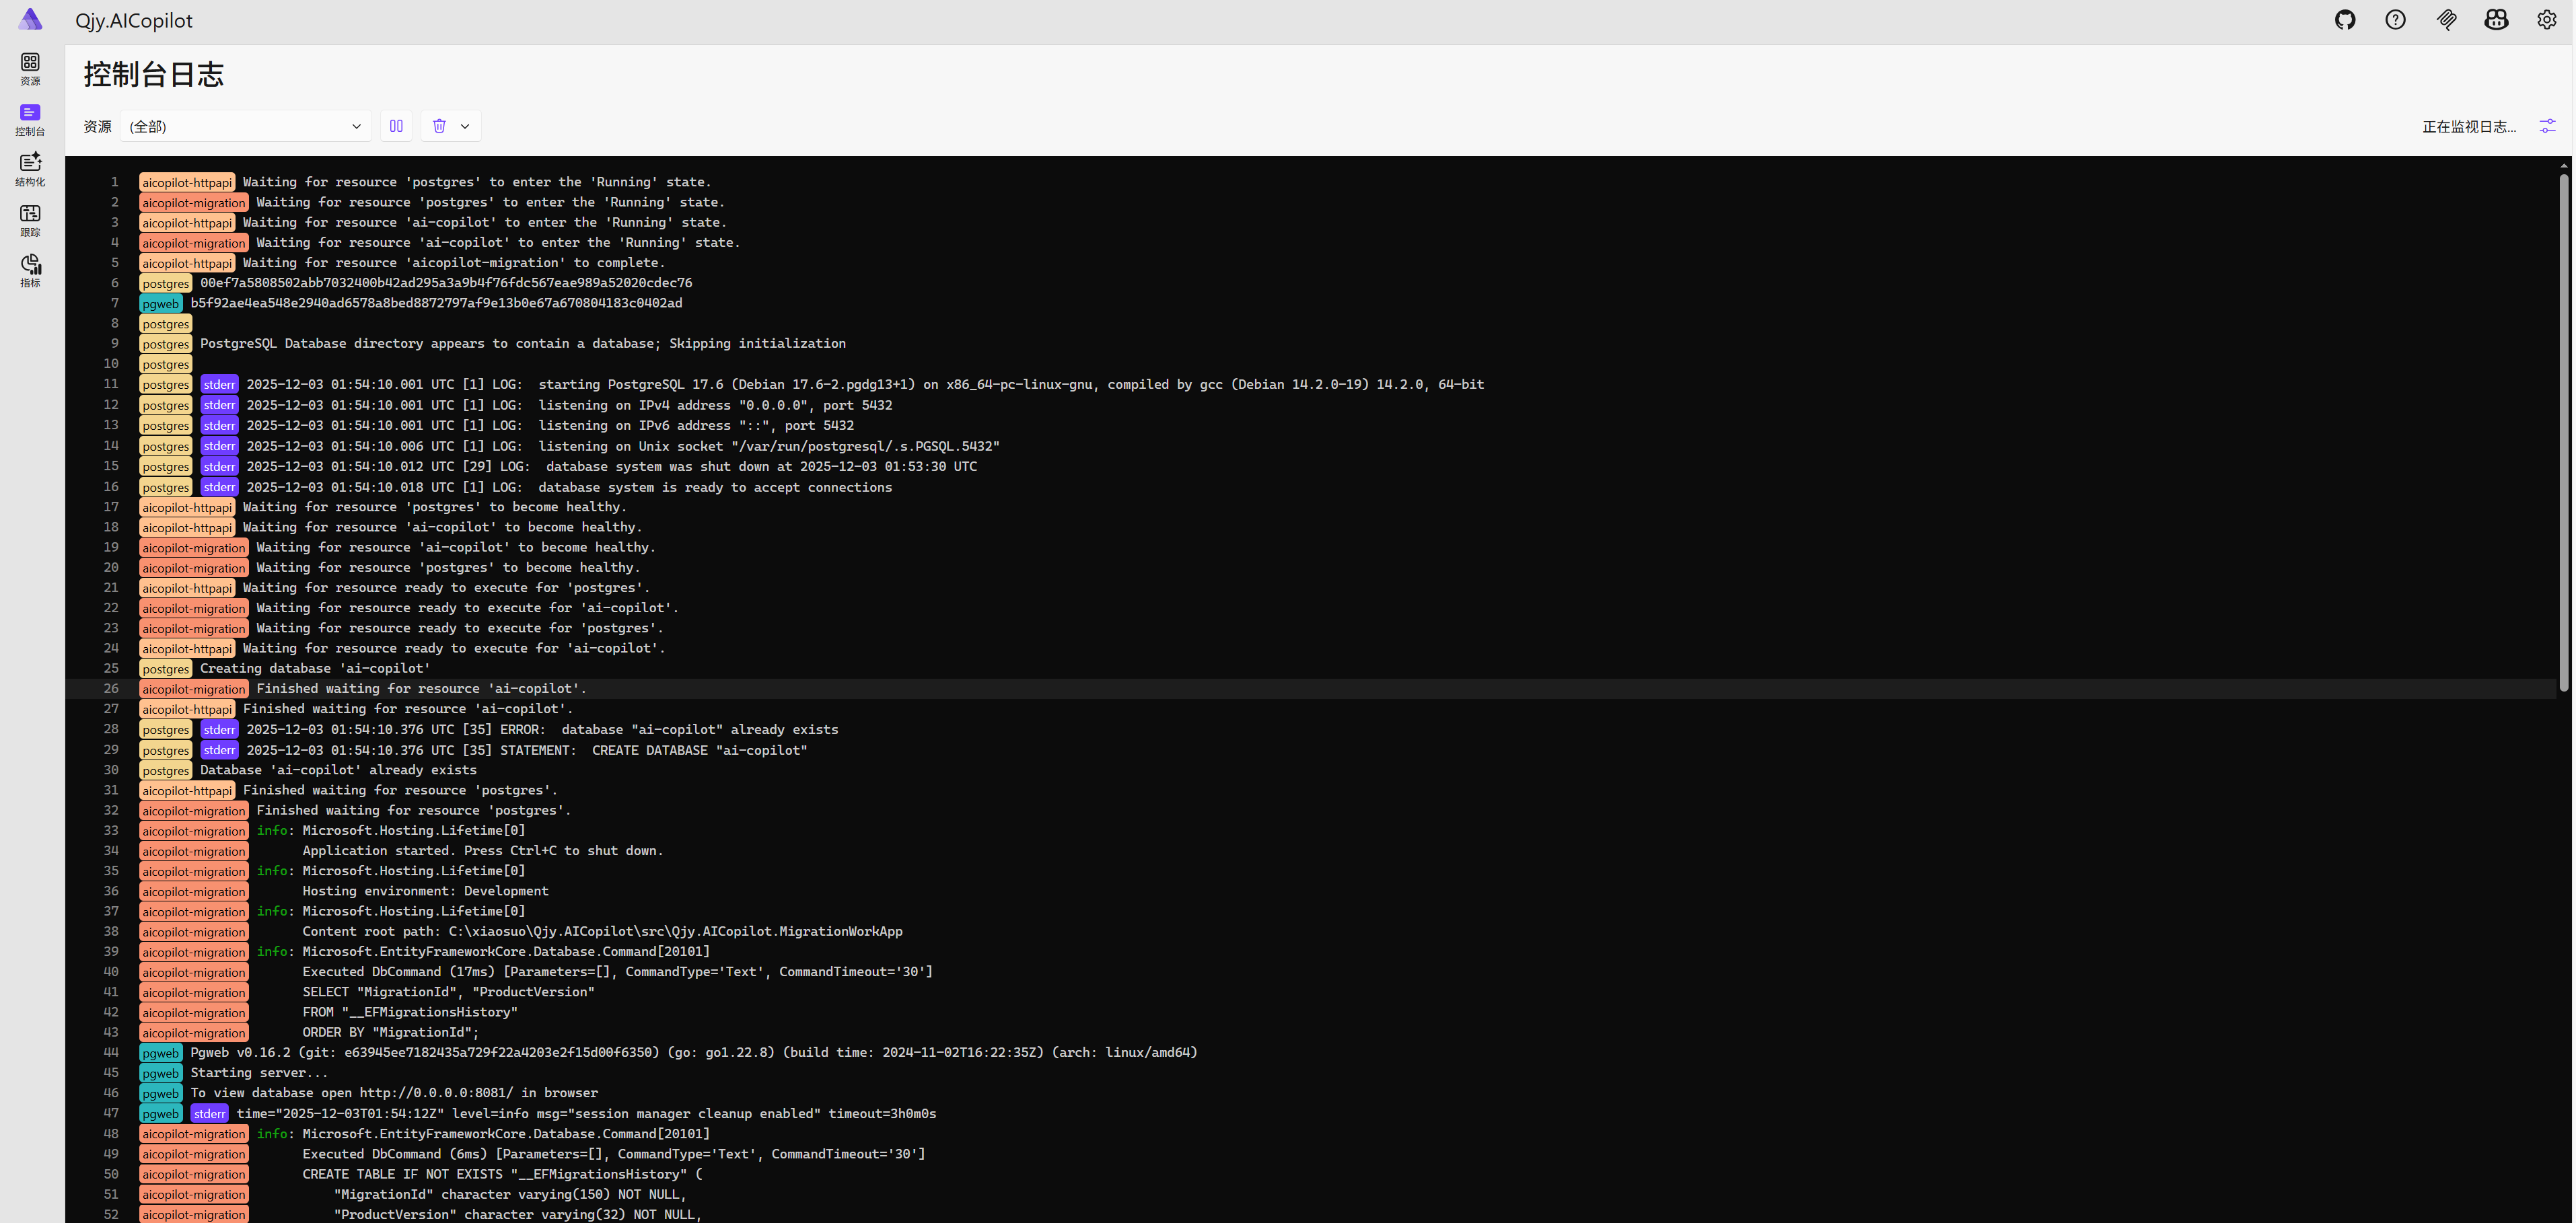Screen dimensions: 2576x1223
Task: Click the help question mark icon
Action: coord(2395,20)
